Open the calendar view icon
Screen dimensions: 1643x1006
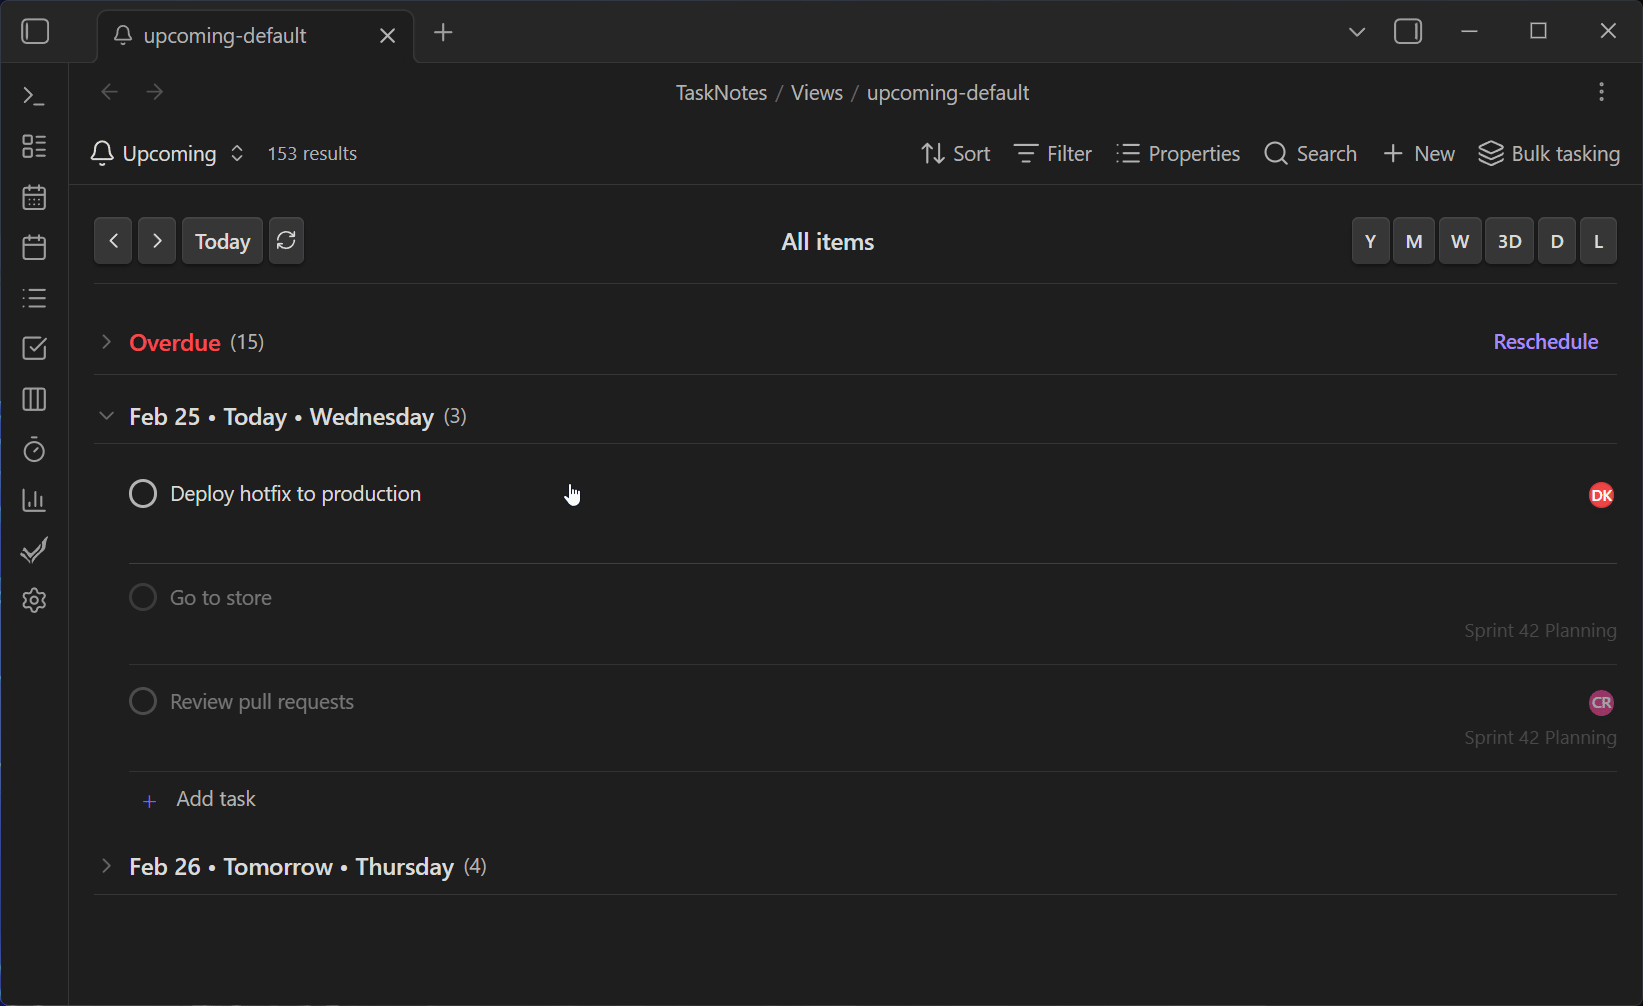pyautogui.click(x=33, y=197)
